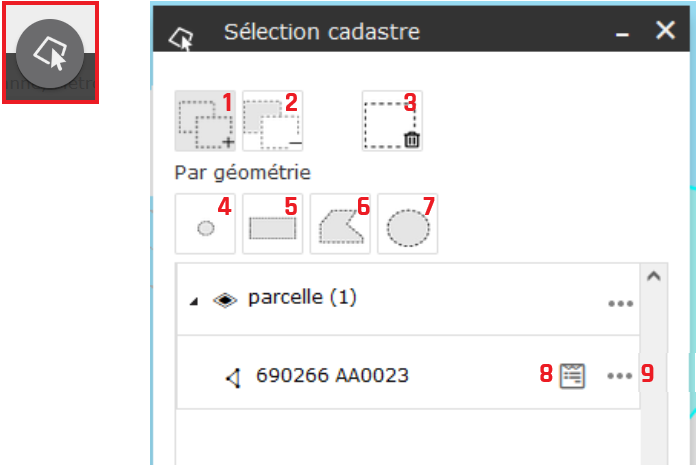Choose the select-by-point tool

point(205,224)
